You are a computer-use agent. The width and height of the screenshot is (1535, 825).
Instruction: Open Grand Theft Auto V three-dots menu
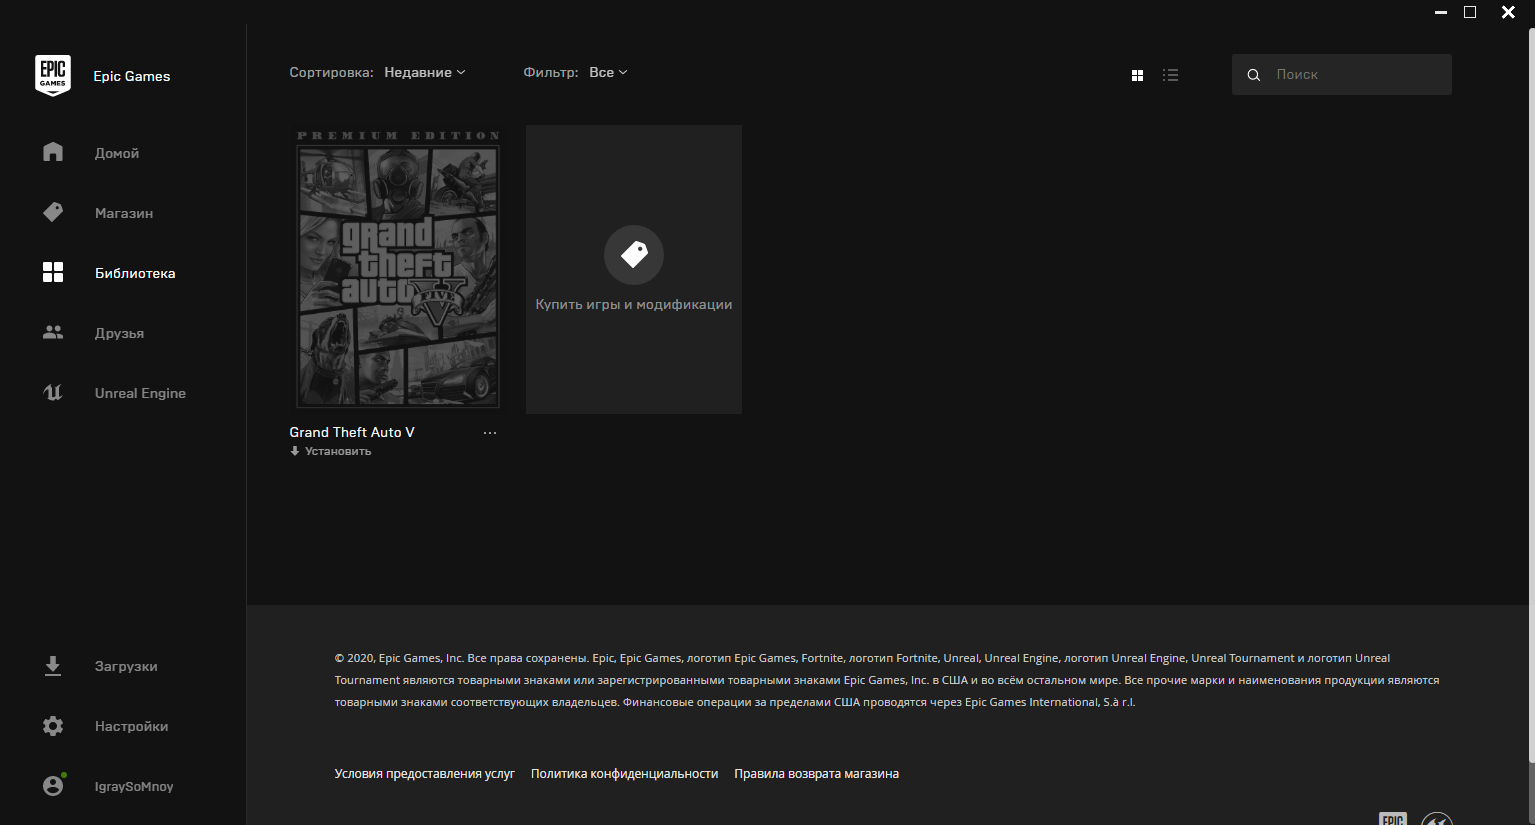point(490,433)
